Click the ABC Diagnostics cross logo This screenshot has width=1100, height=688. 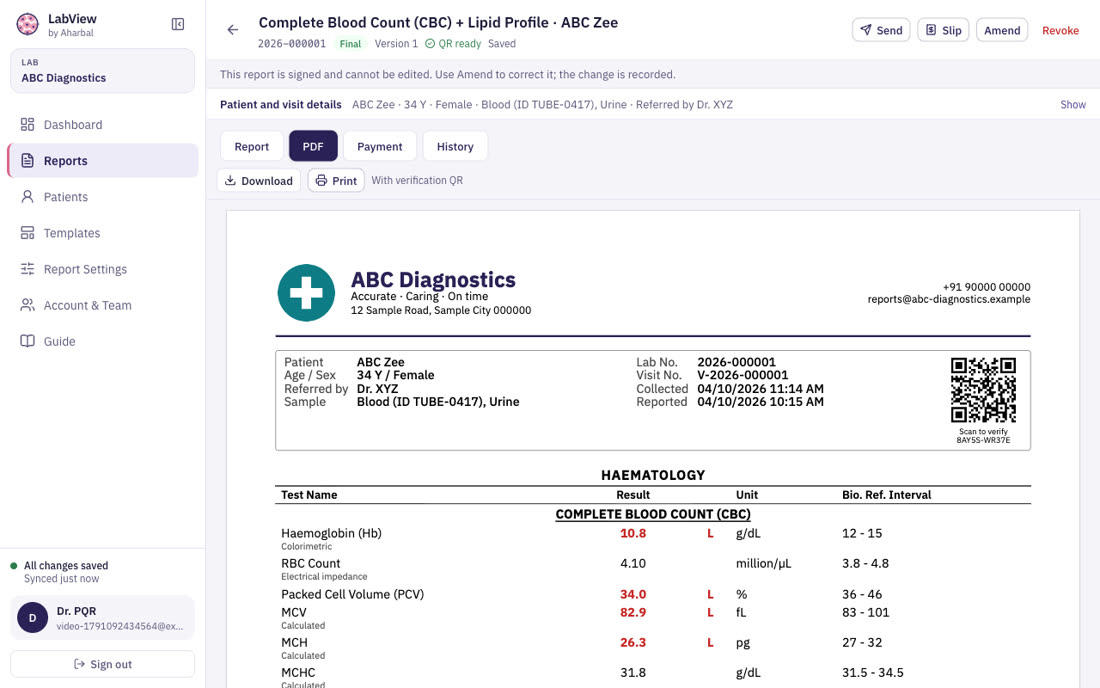point(306,292)
